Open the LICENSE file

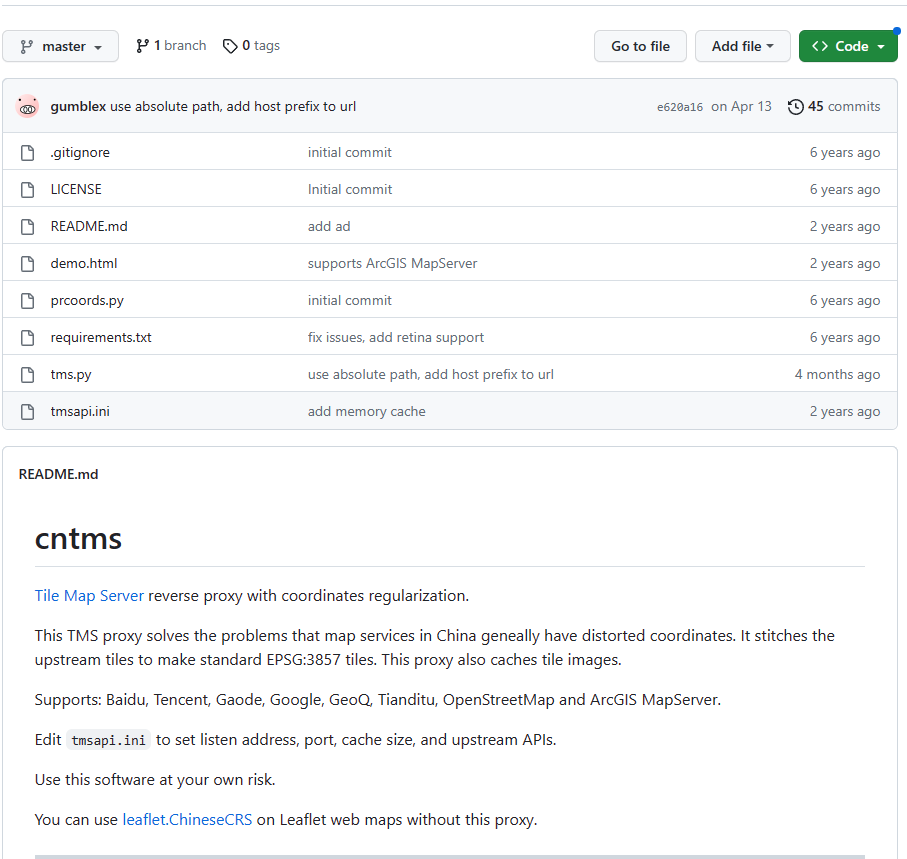pos(76,189)
